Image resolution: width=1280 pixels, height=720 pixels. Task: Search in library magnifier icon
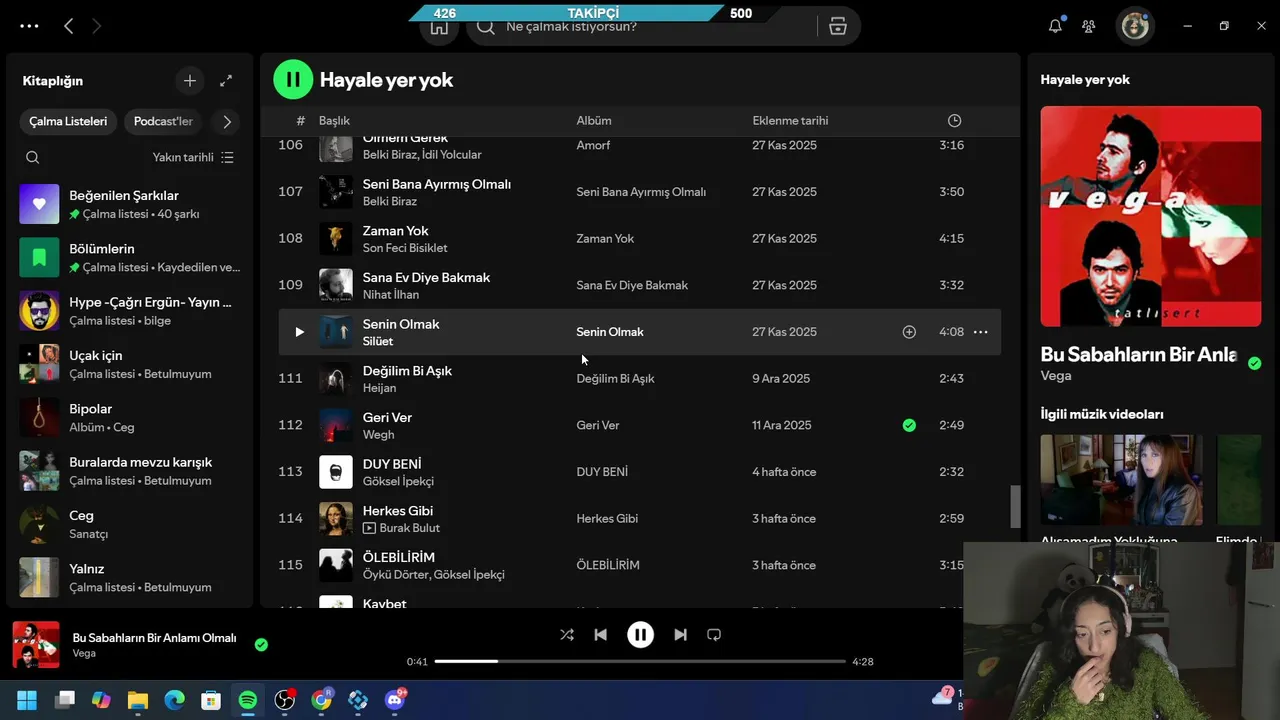(x=33, y=157)
